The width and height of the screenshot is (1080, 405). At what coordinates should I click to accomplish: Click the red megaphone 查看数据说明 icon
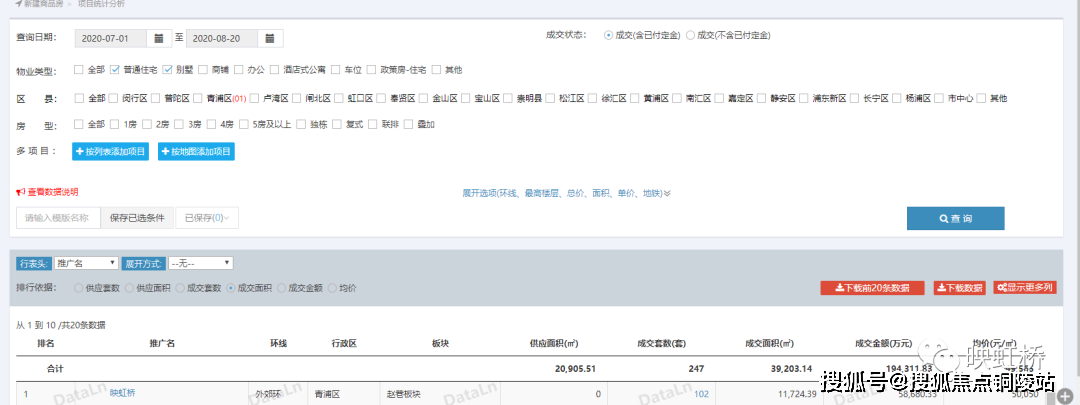point(20,192)
